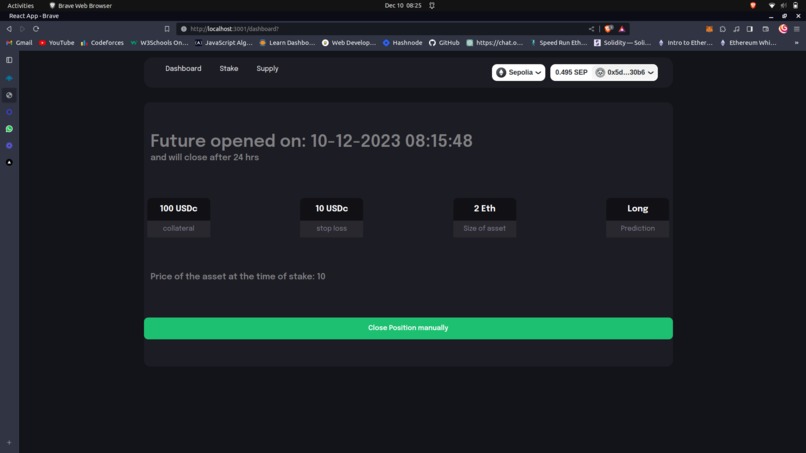Click the media control music note icon
Screen dimensions: 806x453
pos(736,29)
